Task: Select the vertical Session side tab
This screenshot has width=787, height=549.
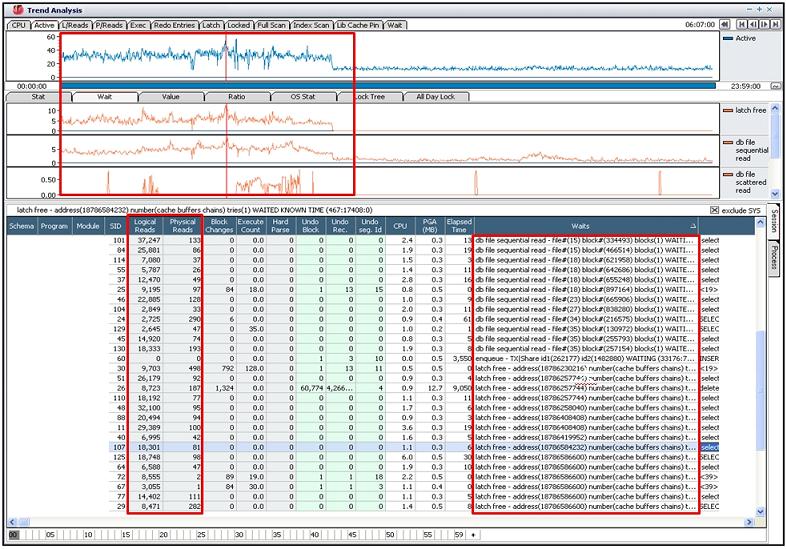Action: (774, 221)
